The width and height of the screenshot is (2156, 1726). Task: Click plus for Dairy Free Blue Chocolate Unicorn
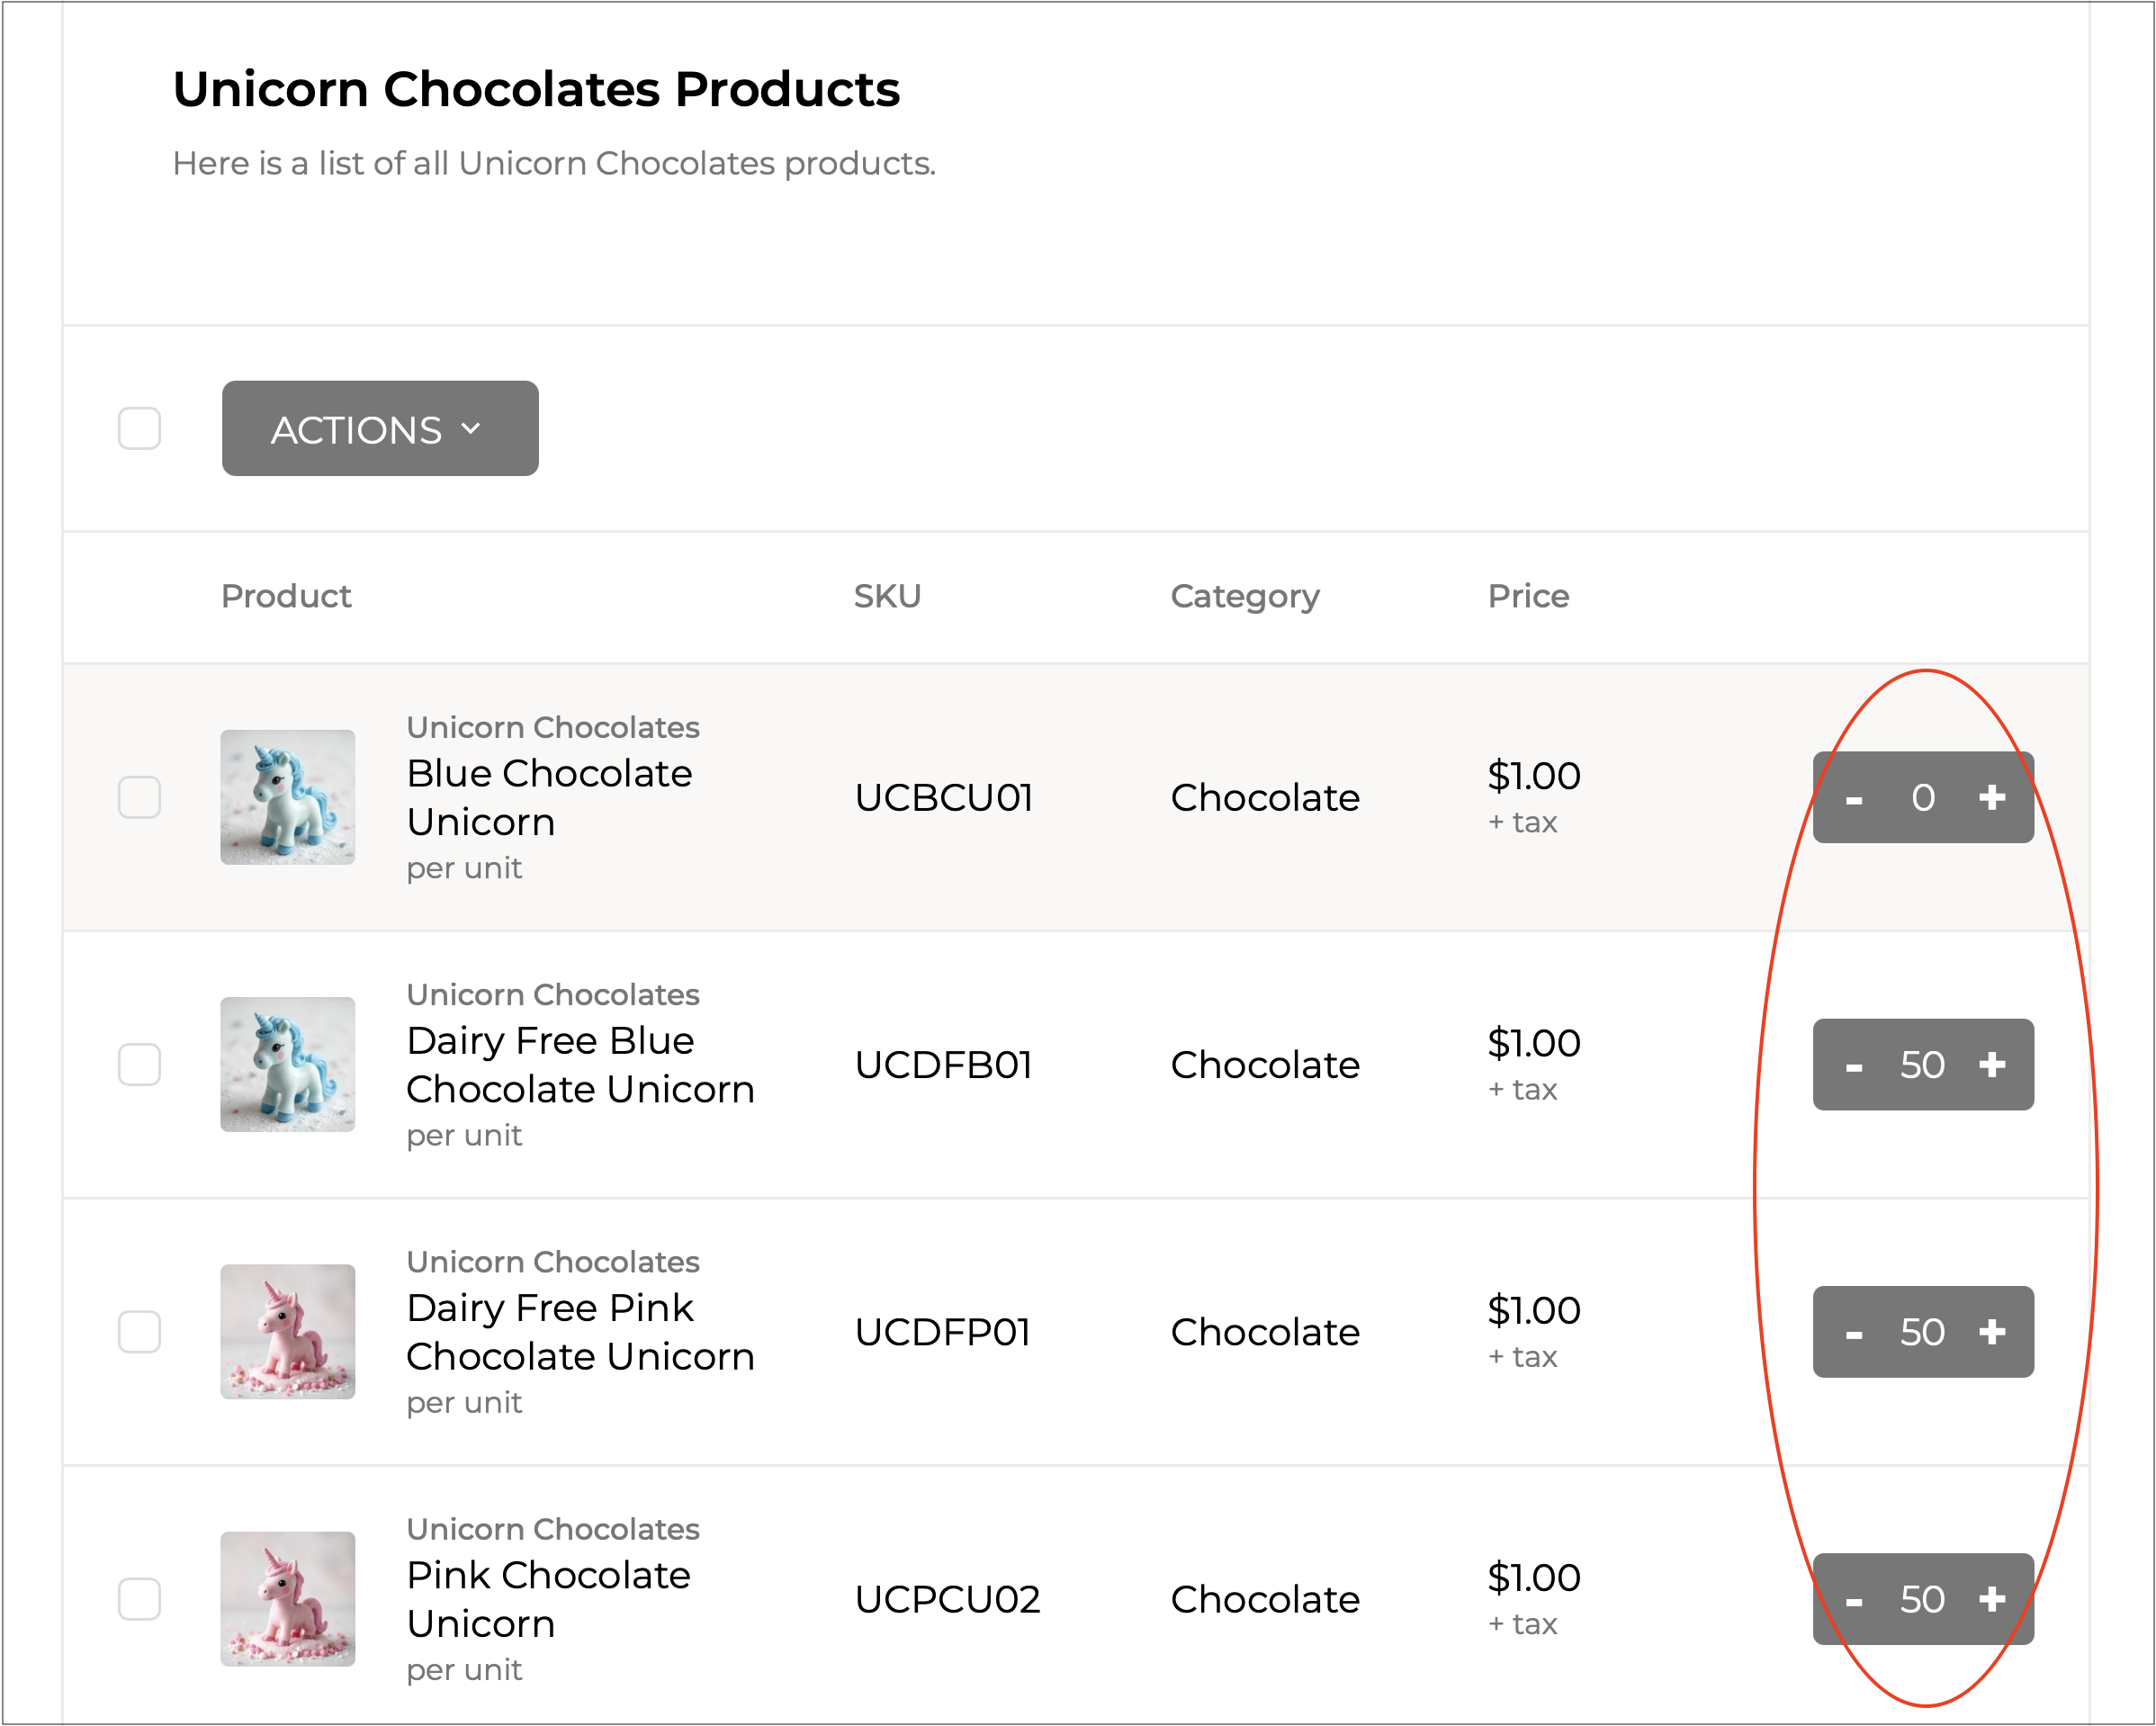1991,1064
